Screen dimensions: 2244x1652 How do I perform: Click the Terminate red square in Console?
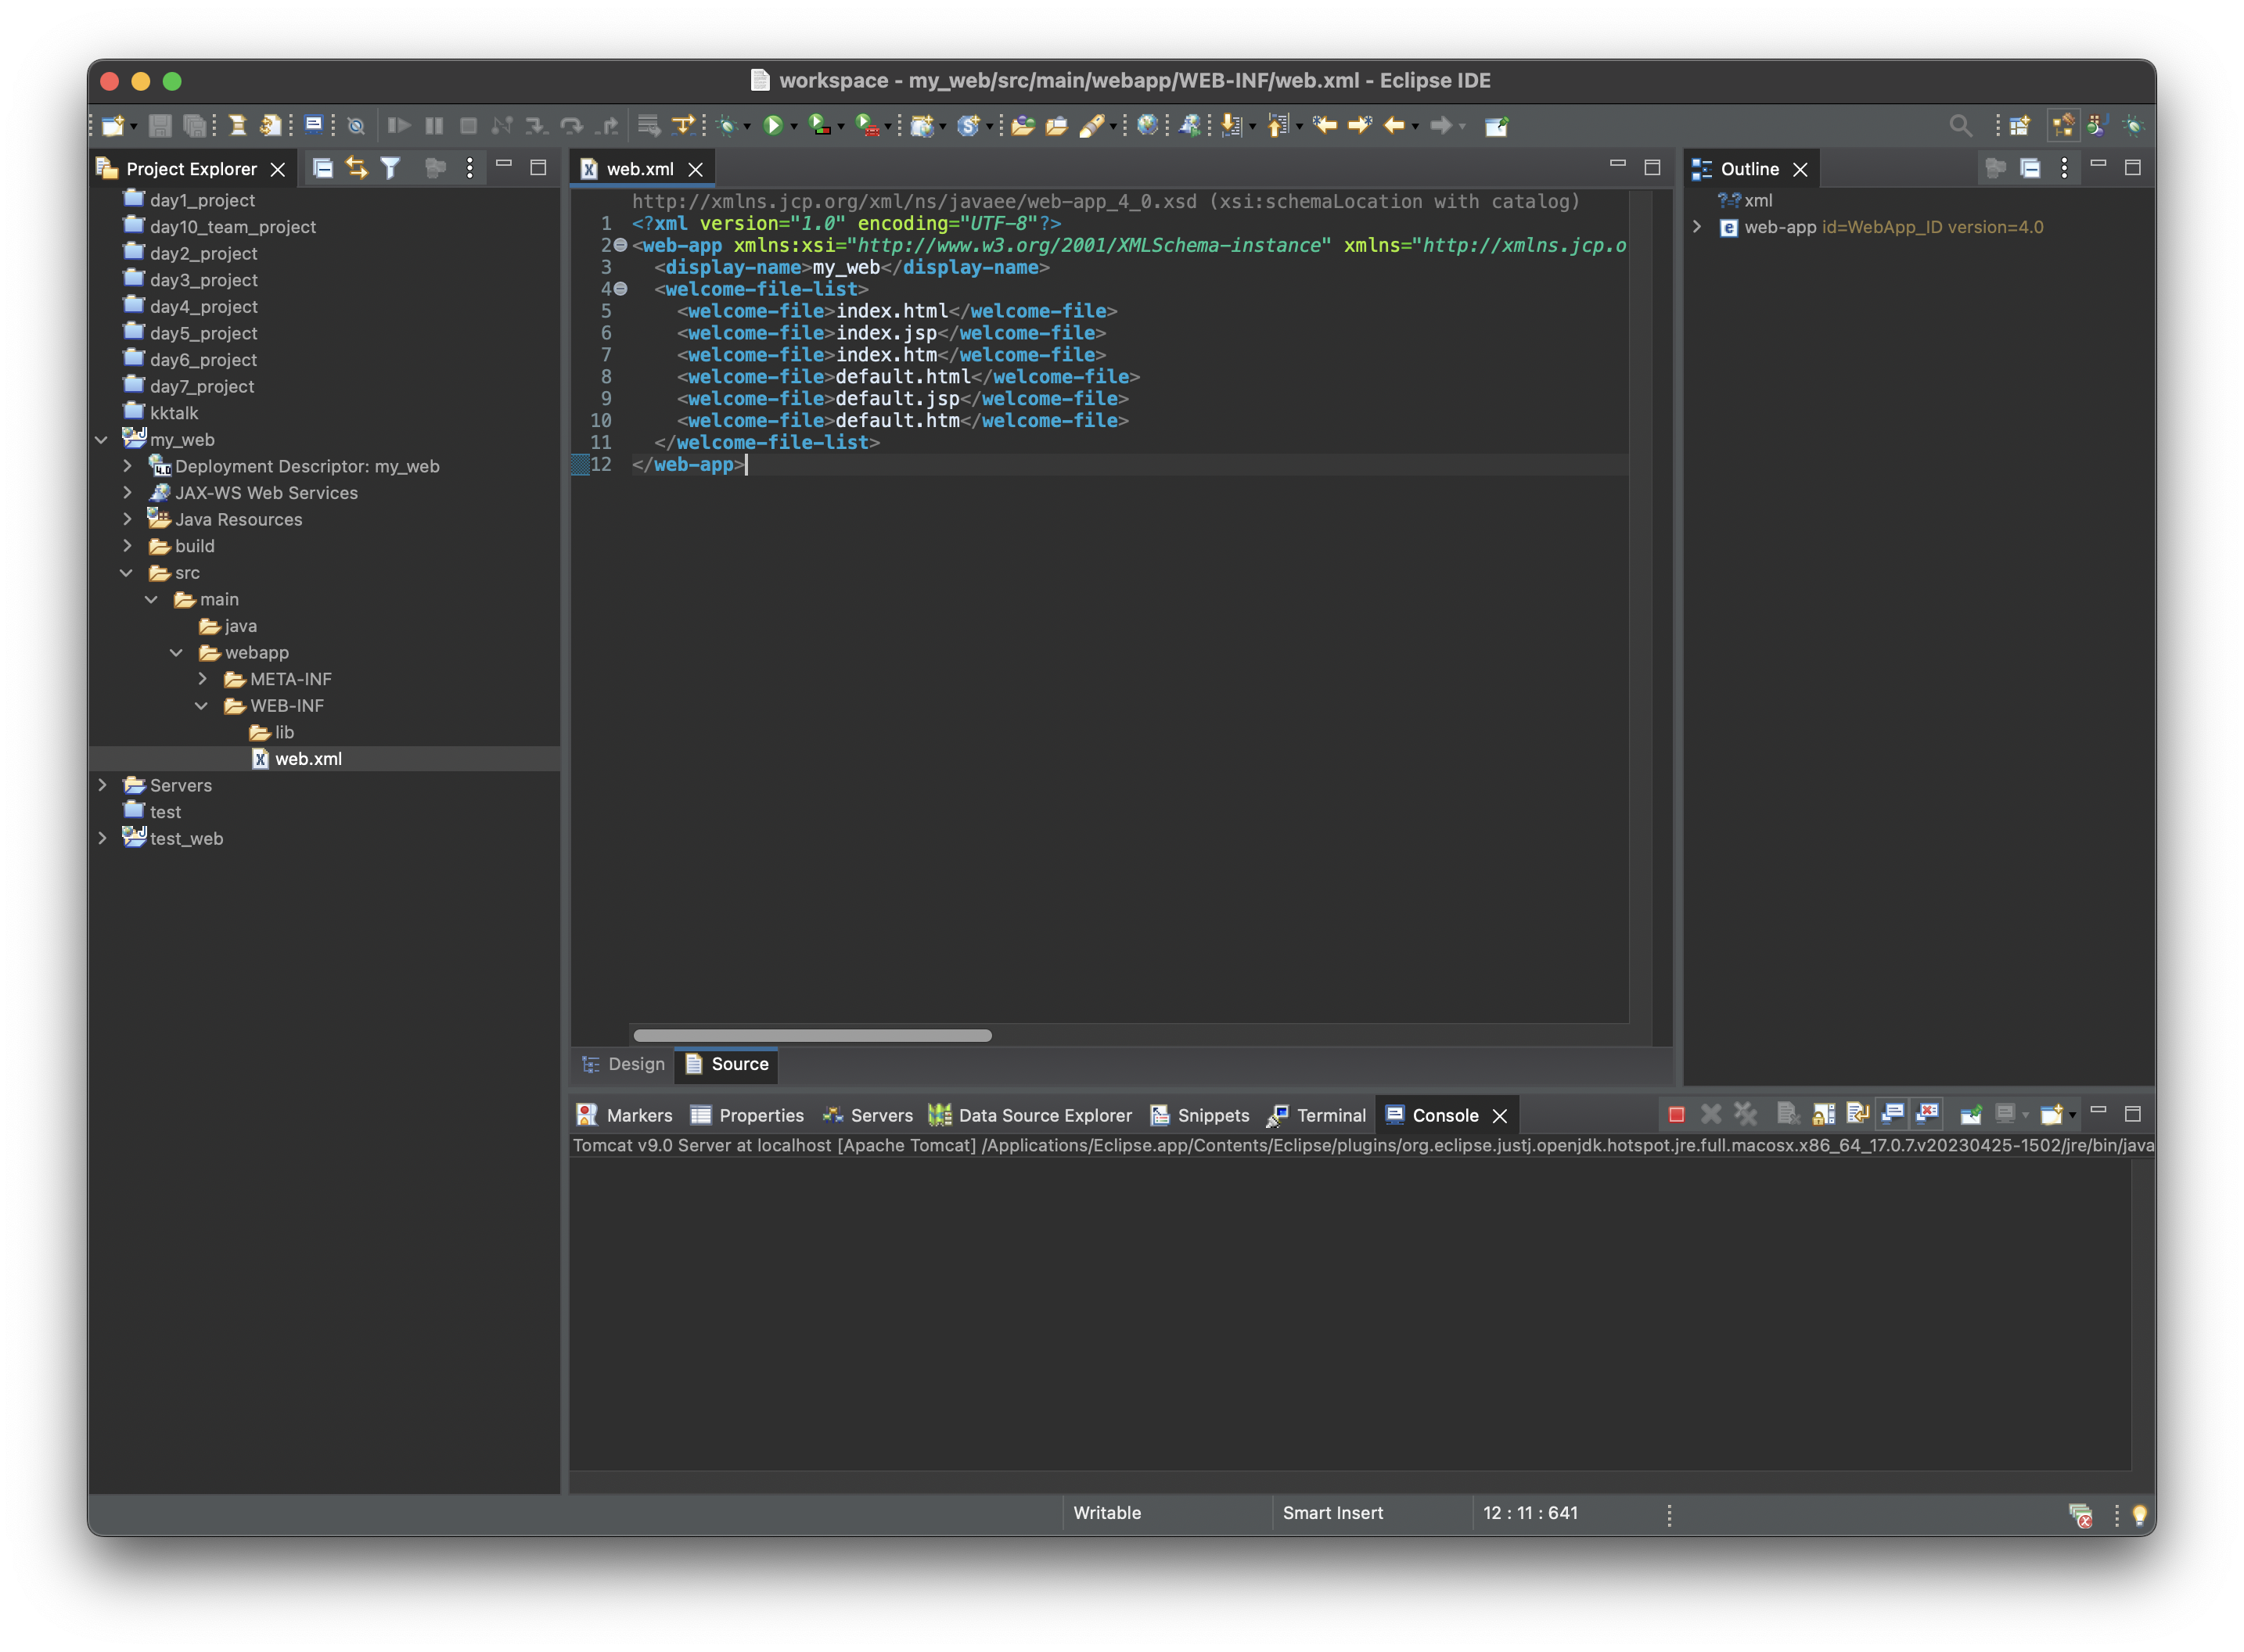tap(1677, 1115)
